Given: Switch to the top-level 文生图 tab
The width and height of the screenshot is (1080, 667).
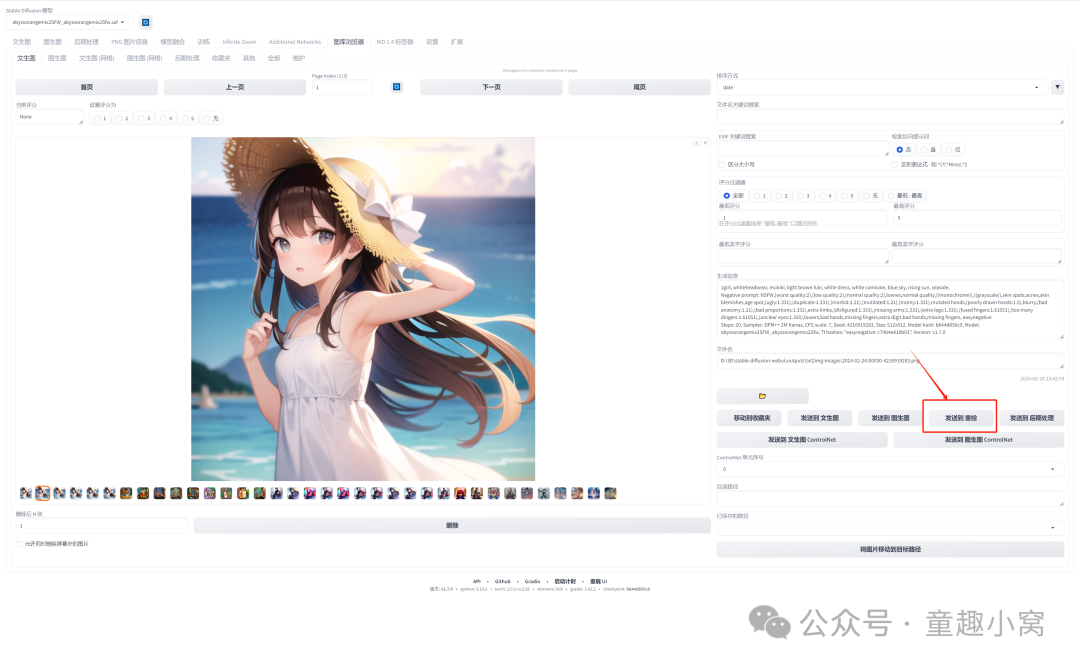Looking at the screenshot, I should (x=21, y=42).
